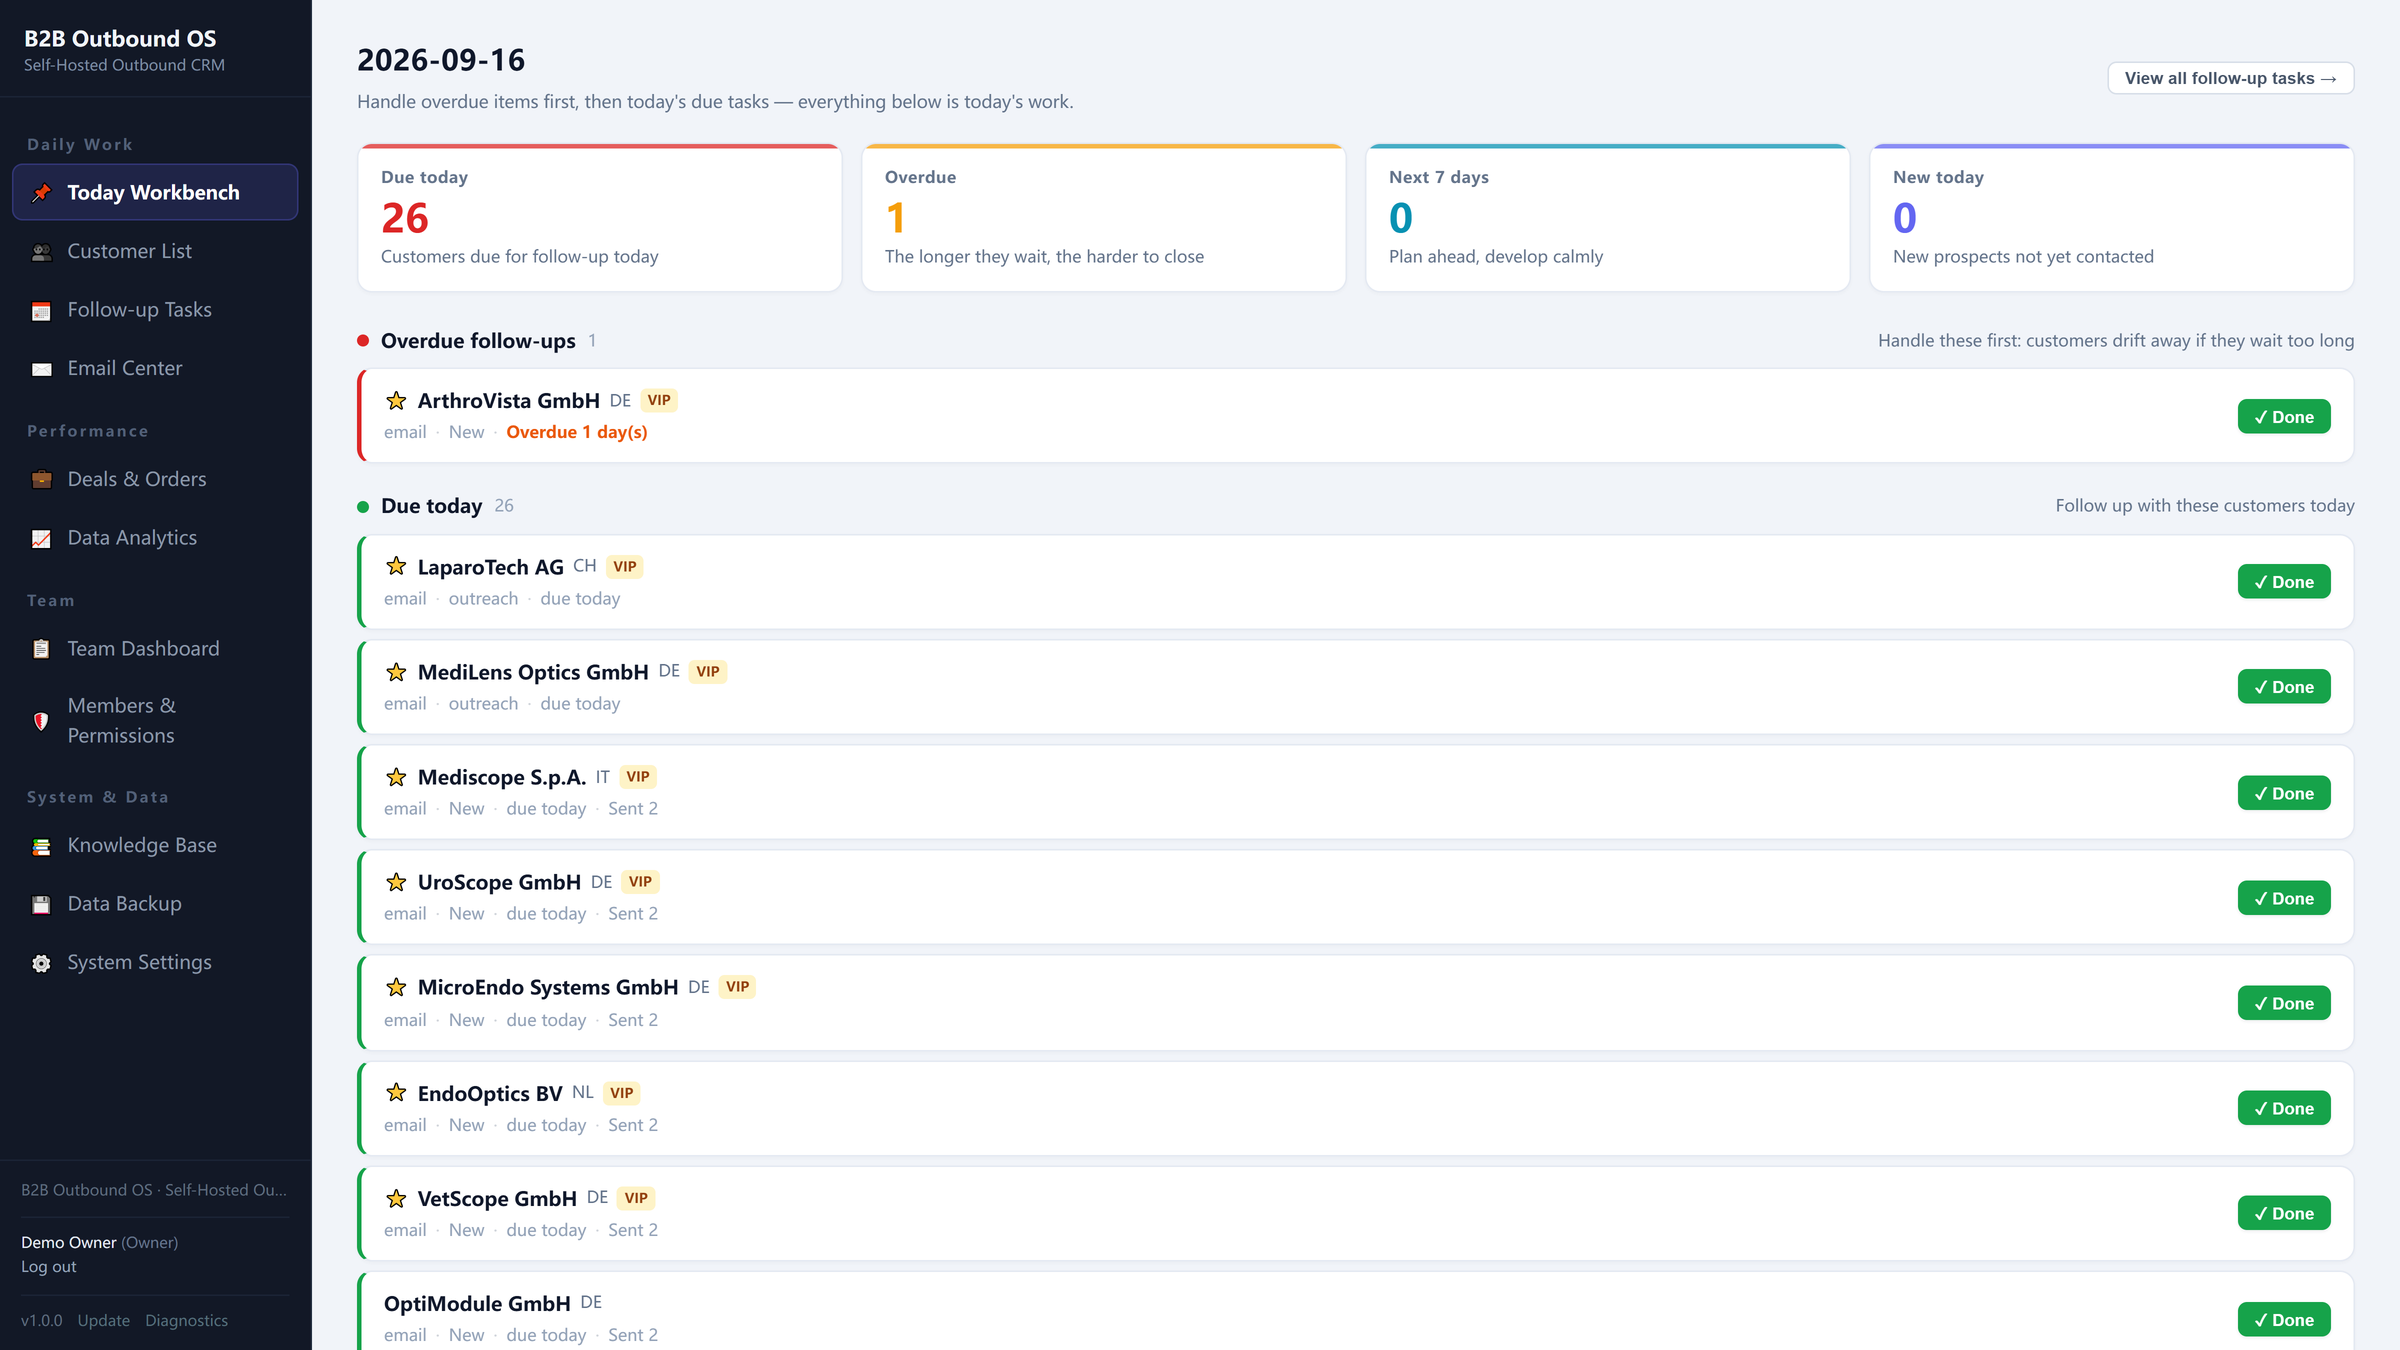Open UroScope GmbH customer name

[x=499, y=882]
